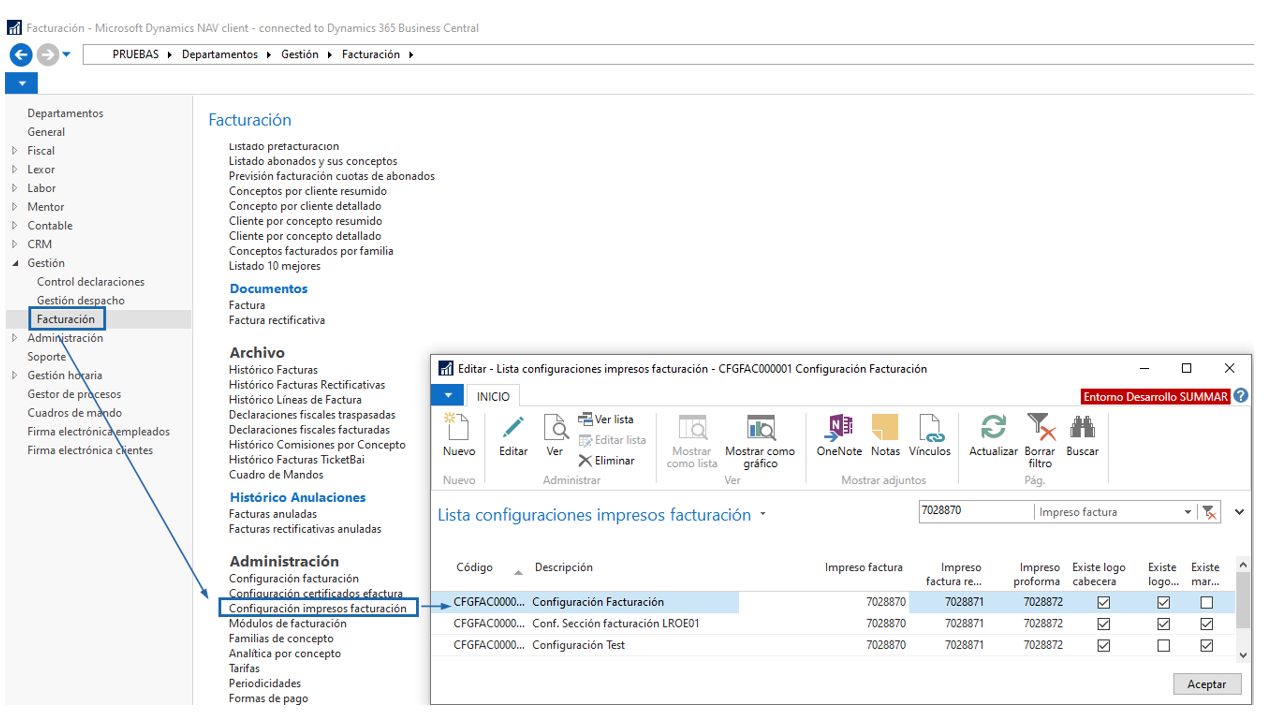This screenshot has height=727, width=1277.
Task: Open Configuración impresos facturación menu entry
Action: (317, 608)
